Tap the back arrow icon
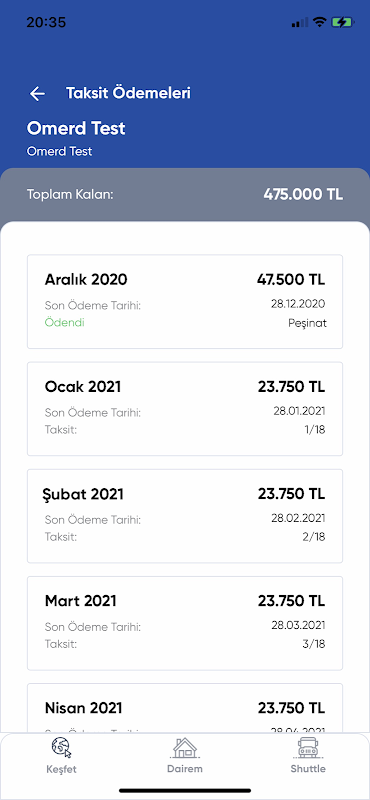Viewport: 370px width, 800px height. pyautogui.click(x=37, y=93)
